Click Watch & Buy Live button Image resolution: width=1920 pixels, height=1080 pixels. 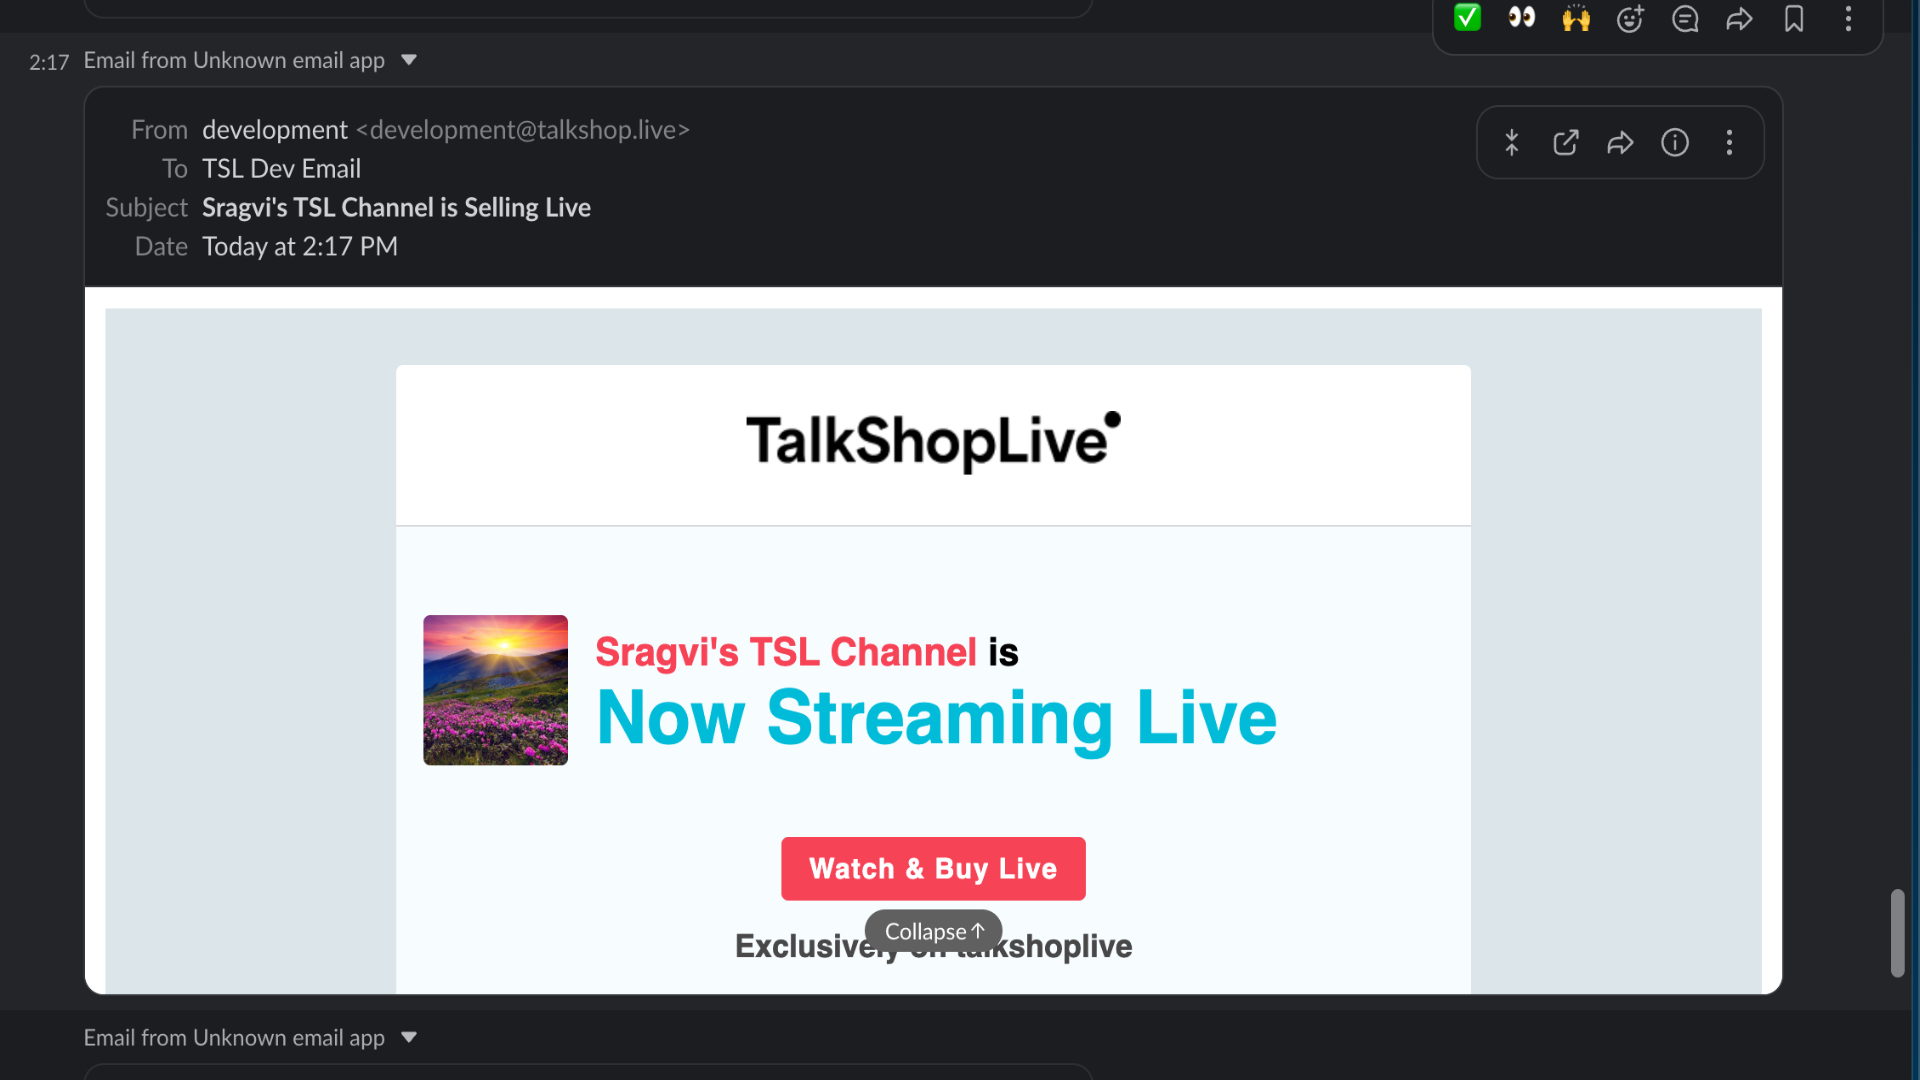coord(933,868)
